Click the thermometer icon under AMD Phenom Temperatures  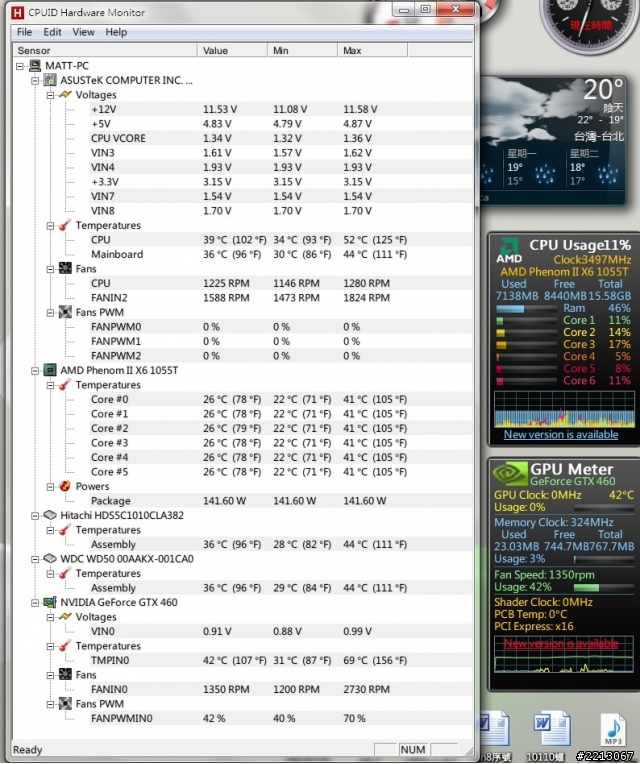(65, 384)
